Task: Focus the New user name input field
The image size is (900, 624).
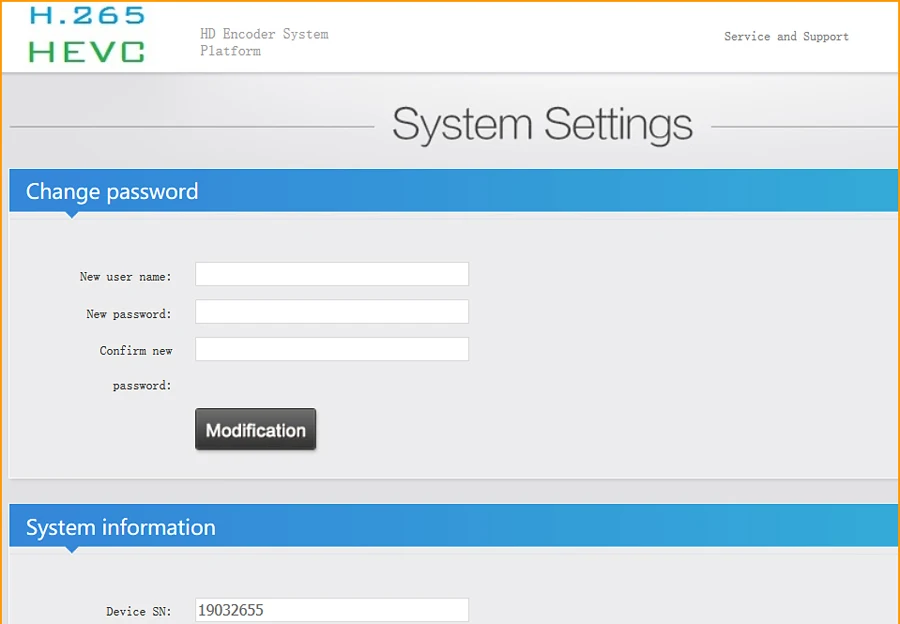Action: [332, 274]
